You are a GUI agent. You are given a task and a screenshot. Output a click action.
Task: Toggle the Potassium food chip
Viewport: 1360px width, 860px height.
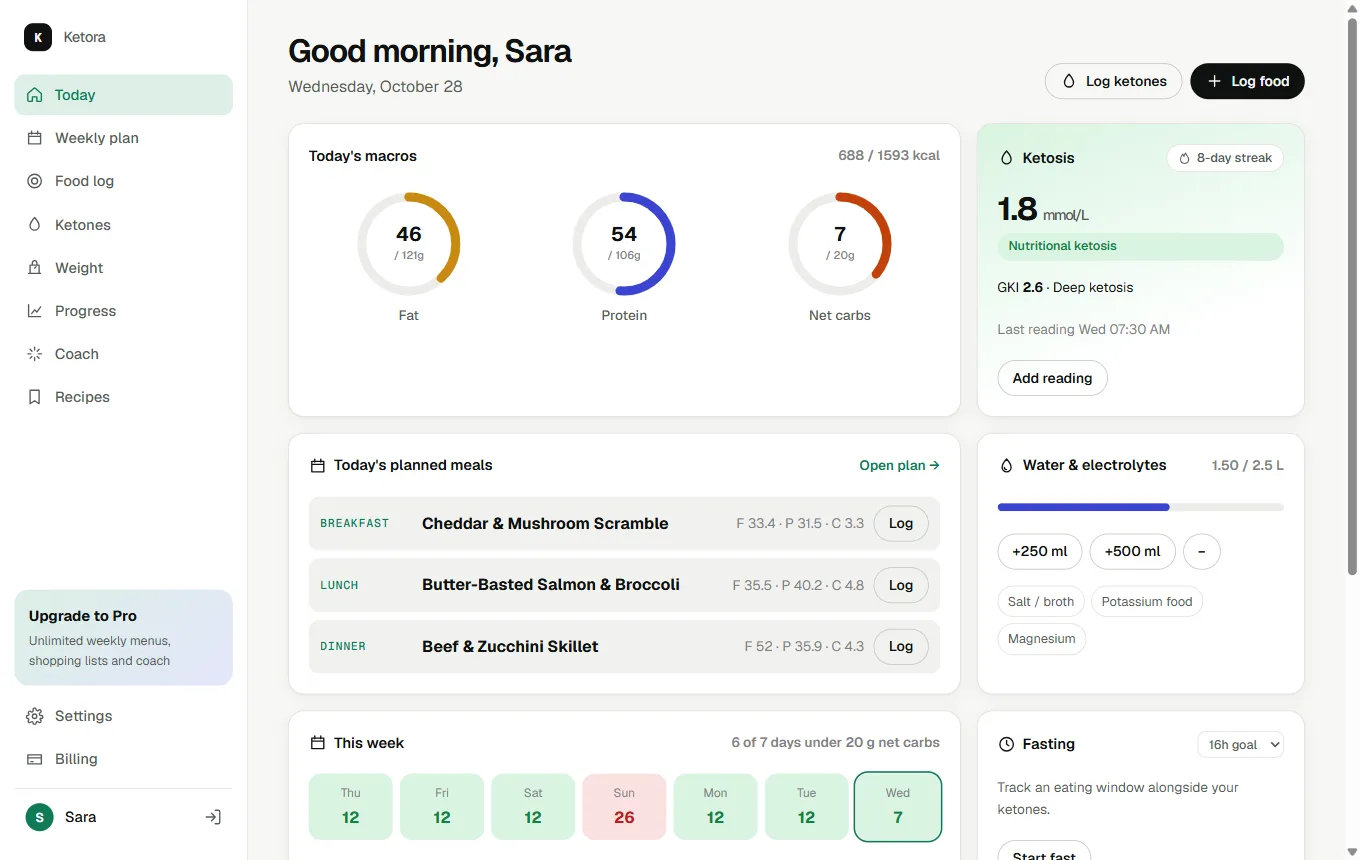[1147, 601]
